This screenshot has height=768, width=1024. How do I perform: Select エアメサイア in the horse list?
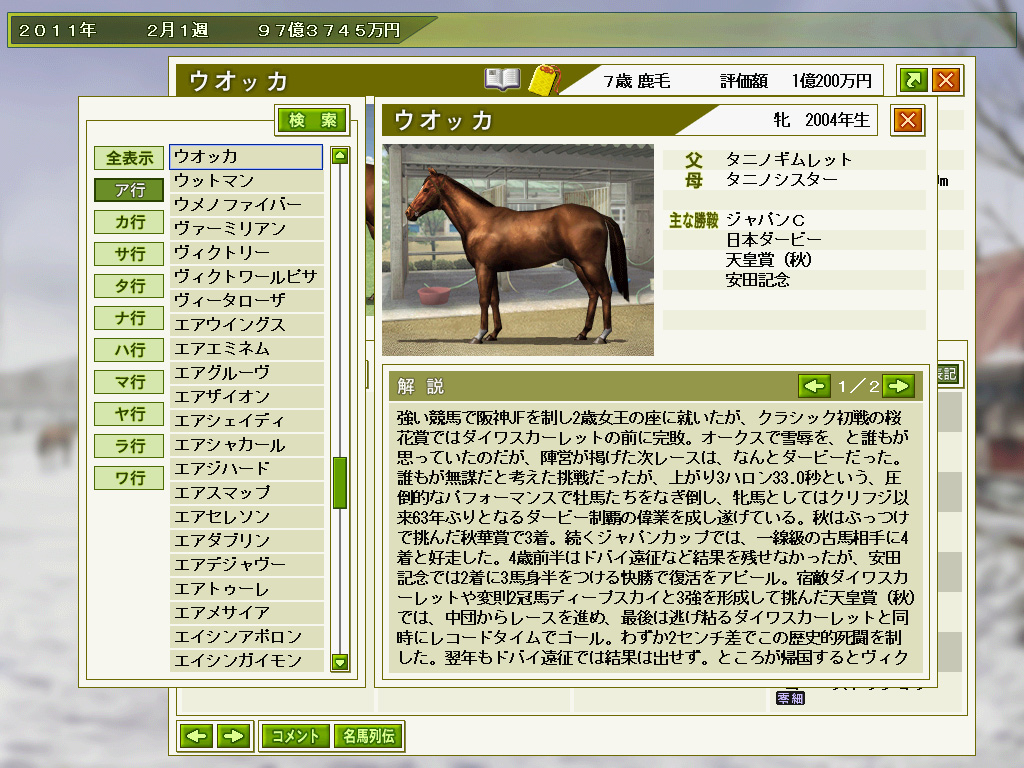click(x=246, y=613)
